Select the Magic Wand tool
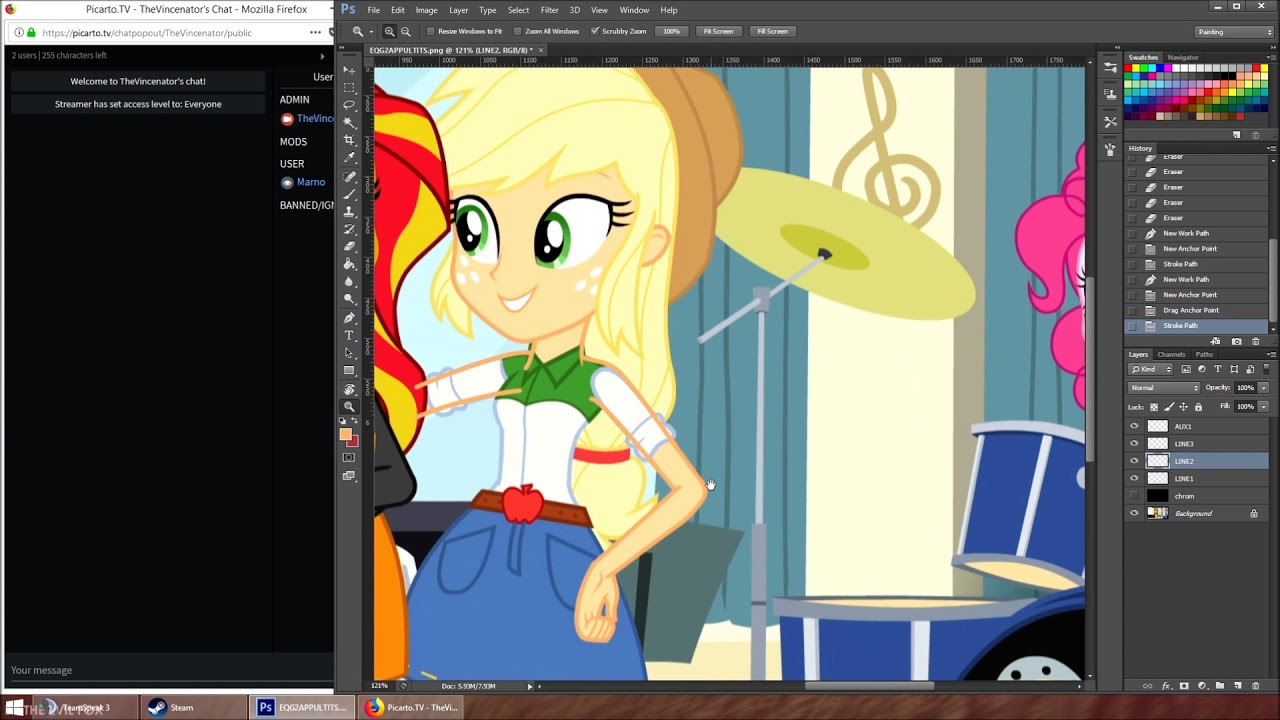1280x720 pixels. 349,122
